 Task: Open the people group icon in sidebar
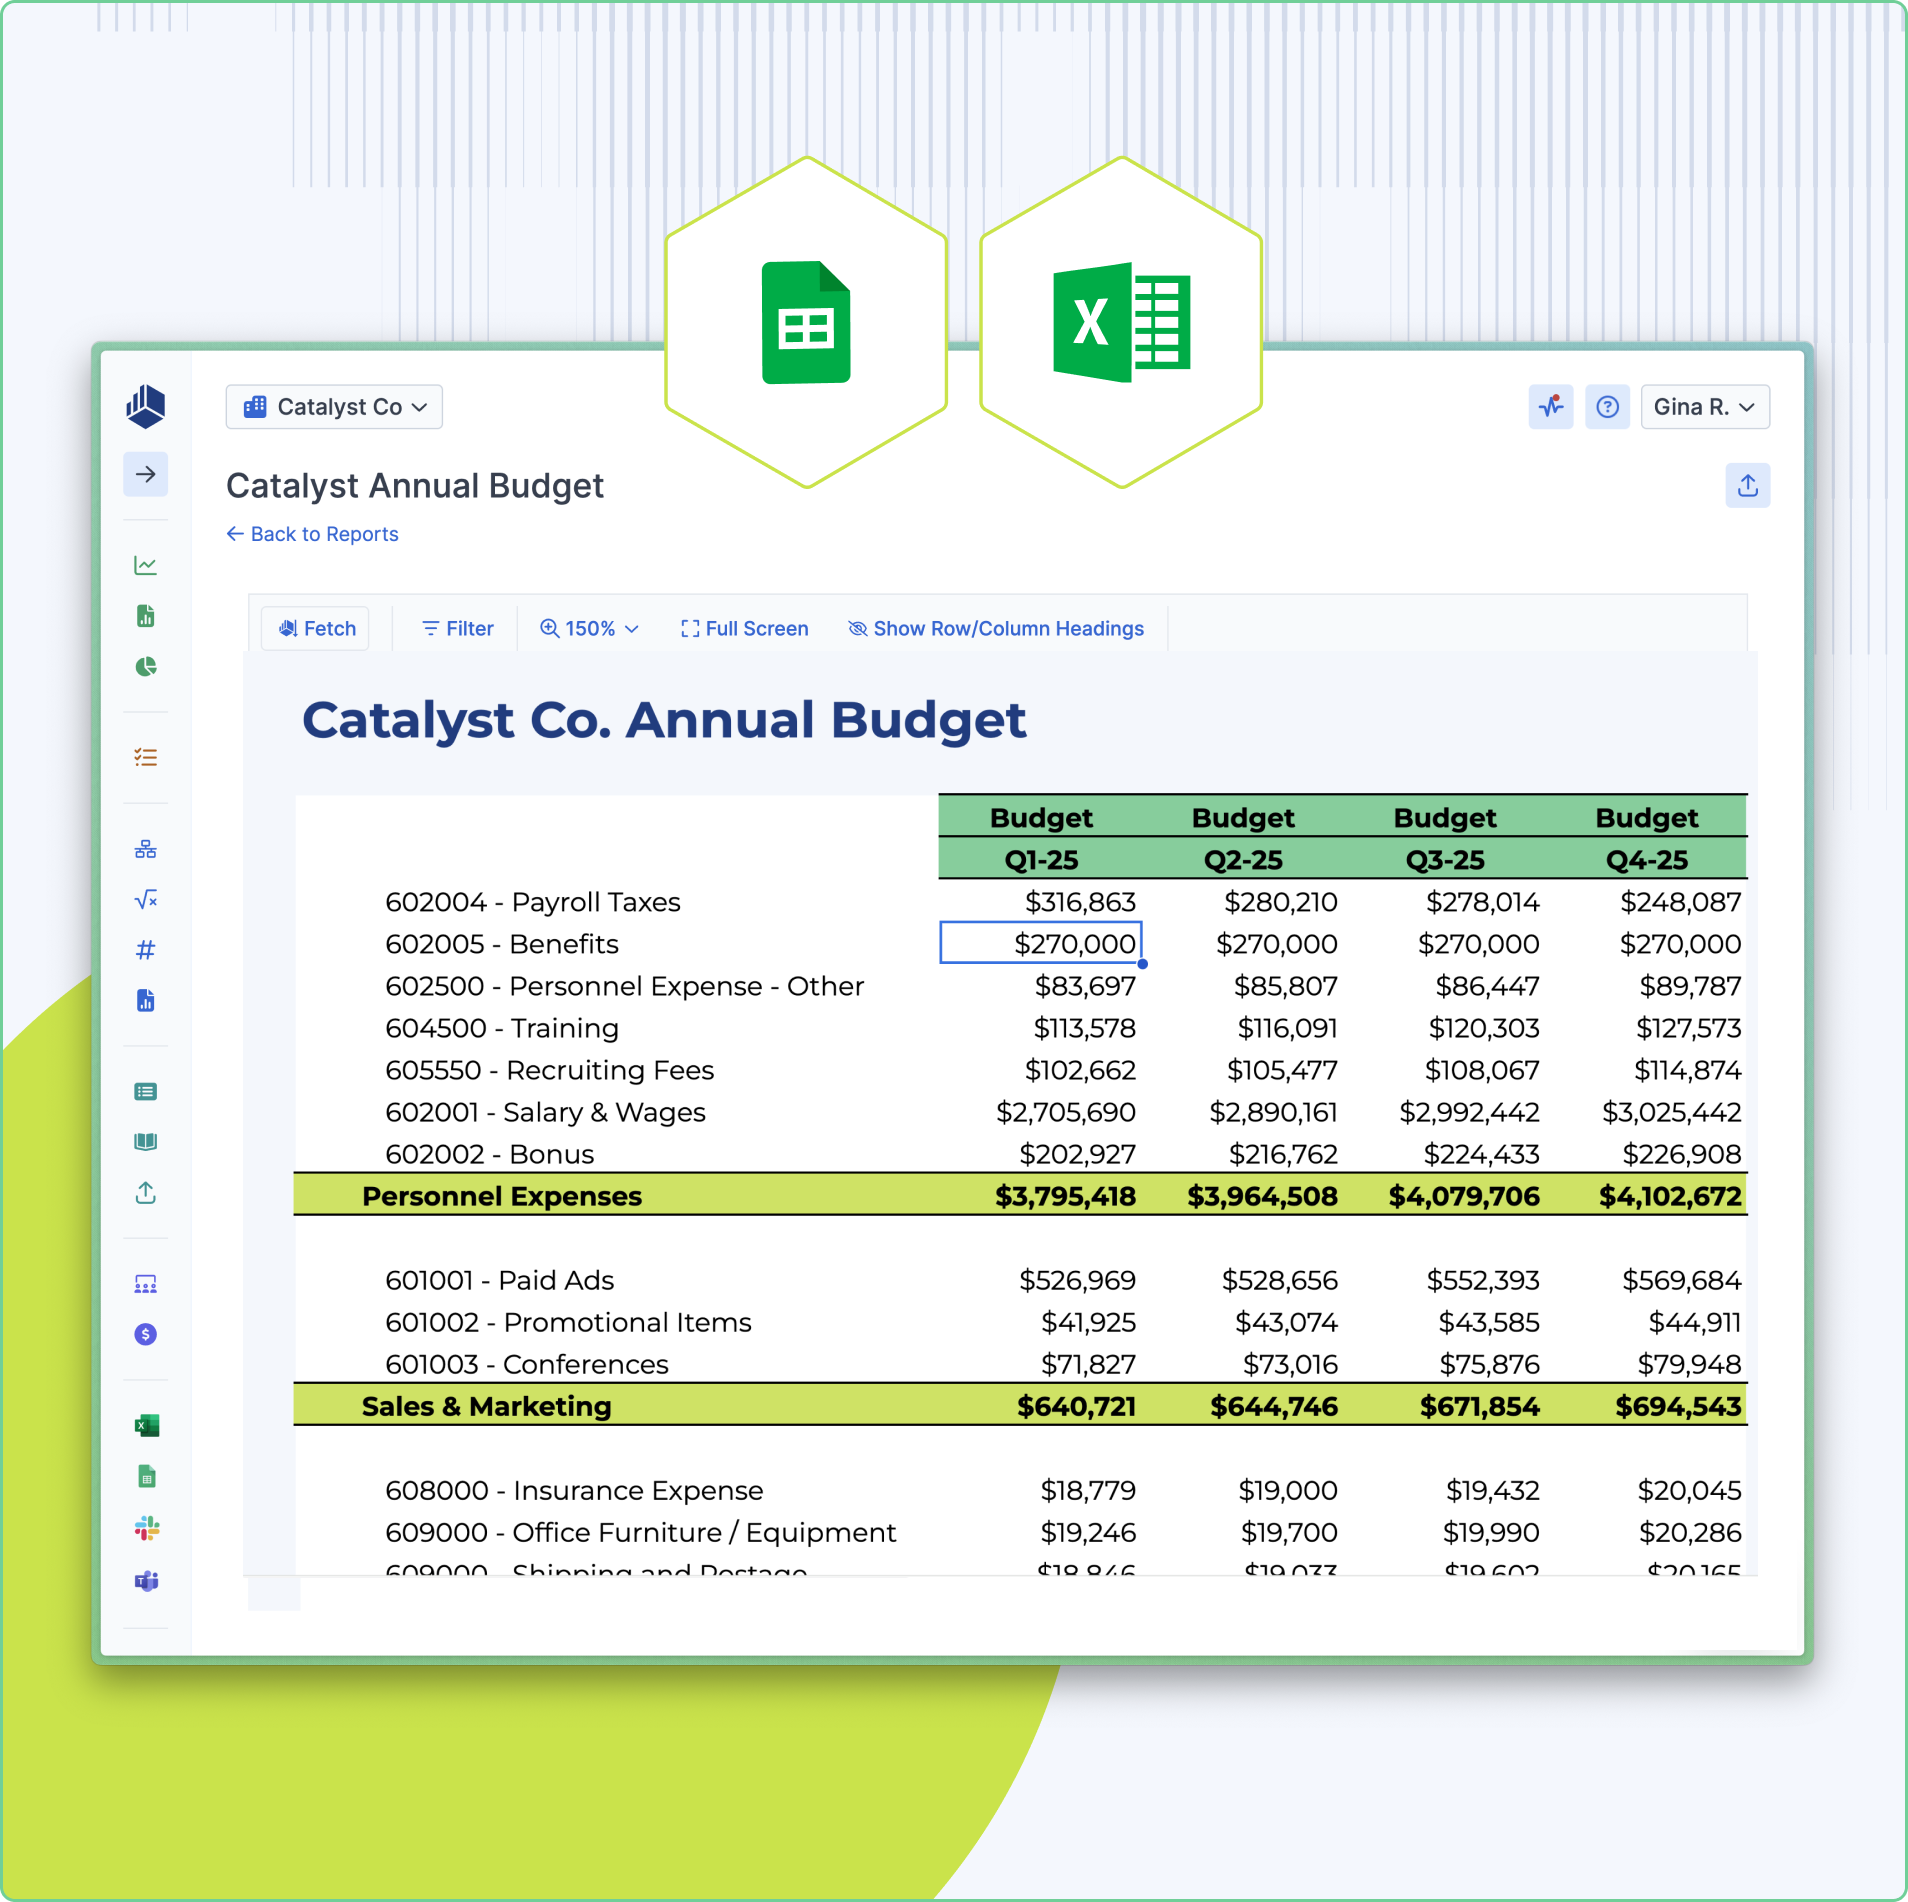[146, 1284]
